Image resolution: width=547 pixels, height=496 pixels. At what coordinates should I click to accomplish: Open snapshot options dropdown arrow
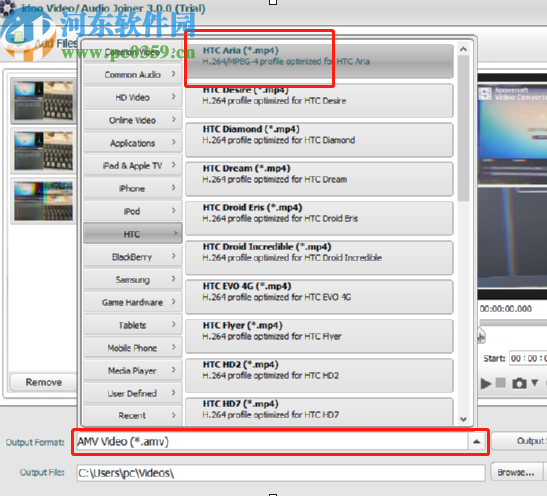tap(534, 383)
